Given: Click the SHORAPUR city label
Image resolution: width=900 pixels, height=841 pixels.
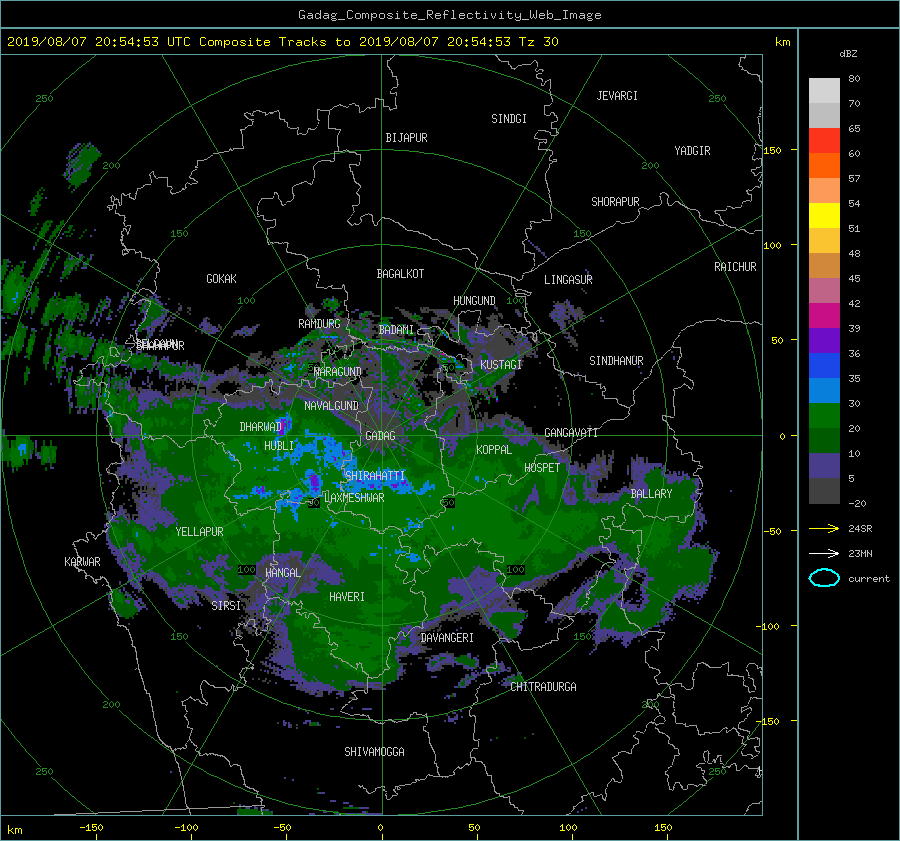Looking at the screenshot, I should point(615,202).
